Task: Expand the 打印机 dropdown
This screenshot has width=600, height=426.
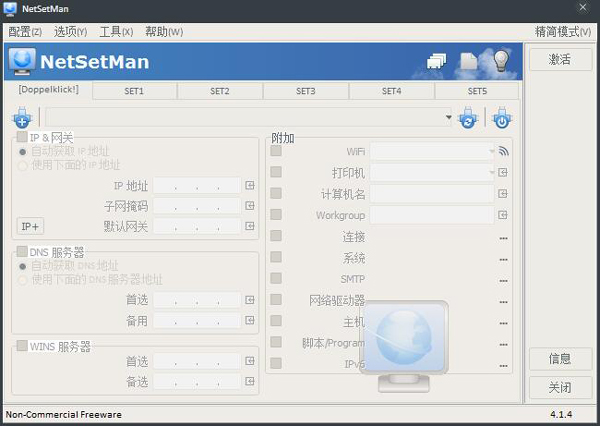Action: click(491, 173)
